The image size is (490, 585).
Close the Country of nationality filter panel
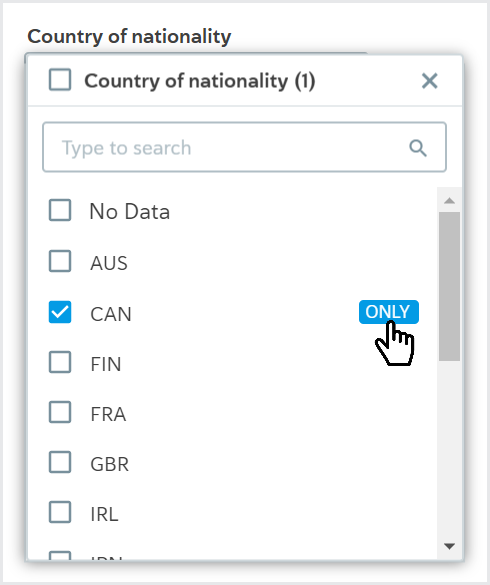click(429, 81)
